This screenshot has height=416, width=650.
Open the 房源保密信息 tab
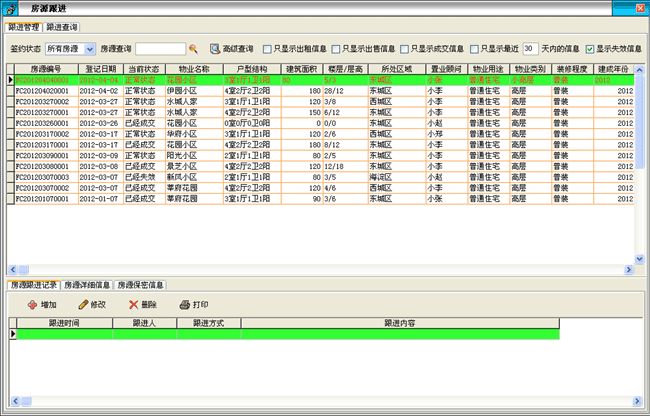pyautogui.click(x=140, y=285)
